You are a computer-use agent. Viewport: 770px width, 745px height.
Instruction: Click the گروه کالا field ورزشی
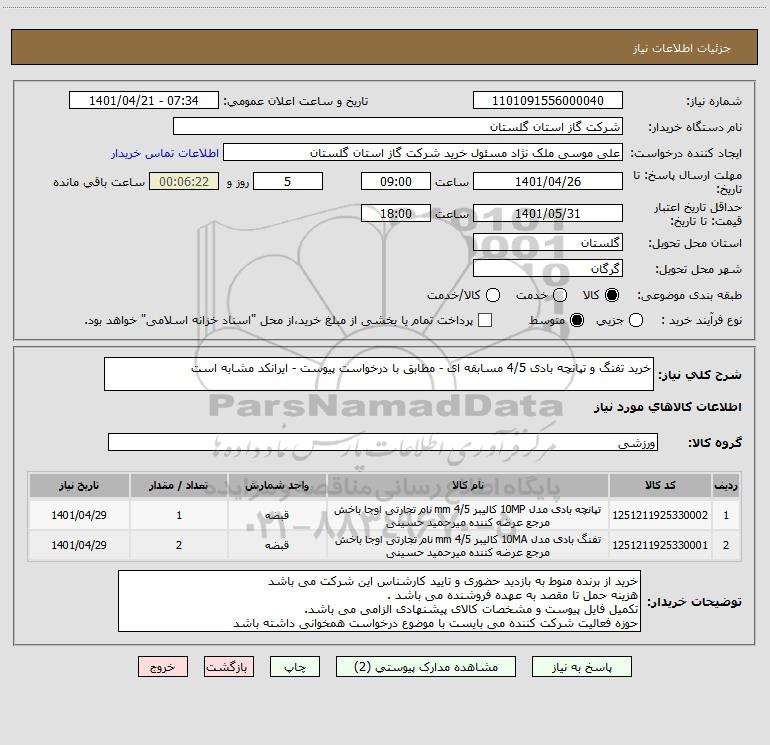tap(383, 442)
